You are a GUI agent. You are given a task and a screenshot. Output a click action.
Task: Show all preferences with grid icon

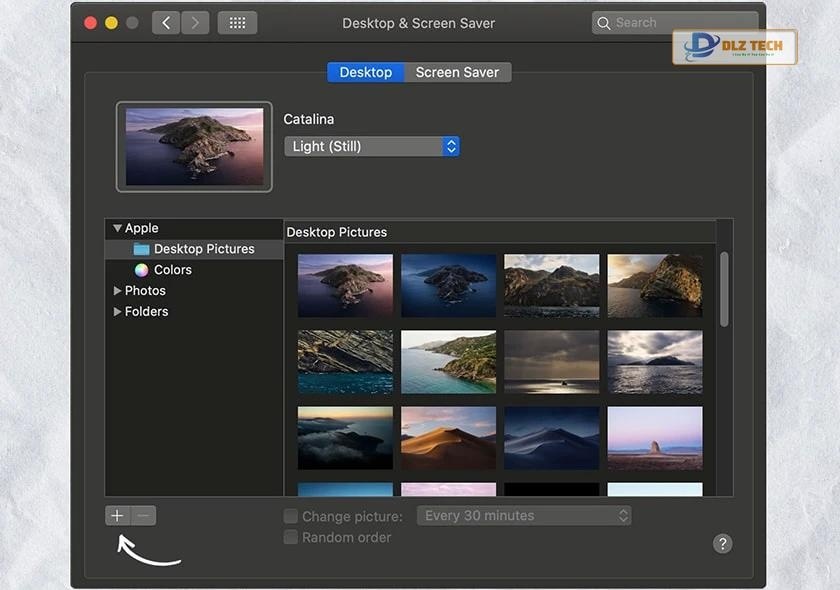pyautogui.click(x=237, y=23)
